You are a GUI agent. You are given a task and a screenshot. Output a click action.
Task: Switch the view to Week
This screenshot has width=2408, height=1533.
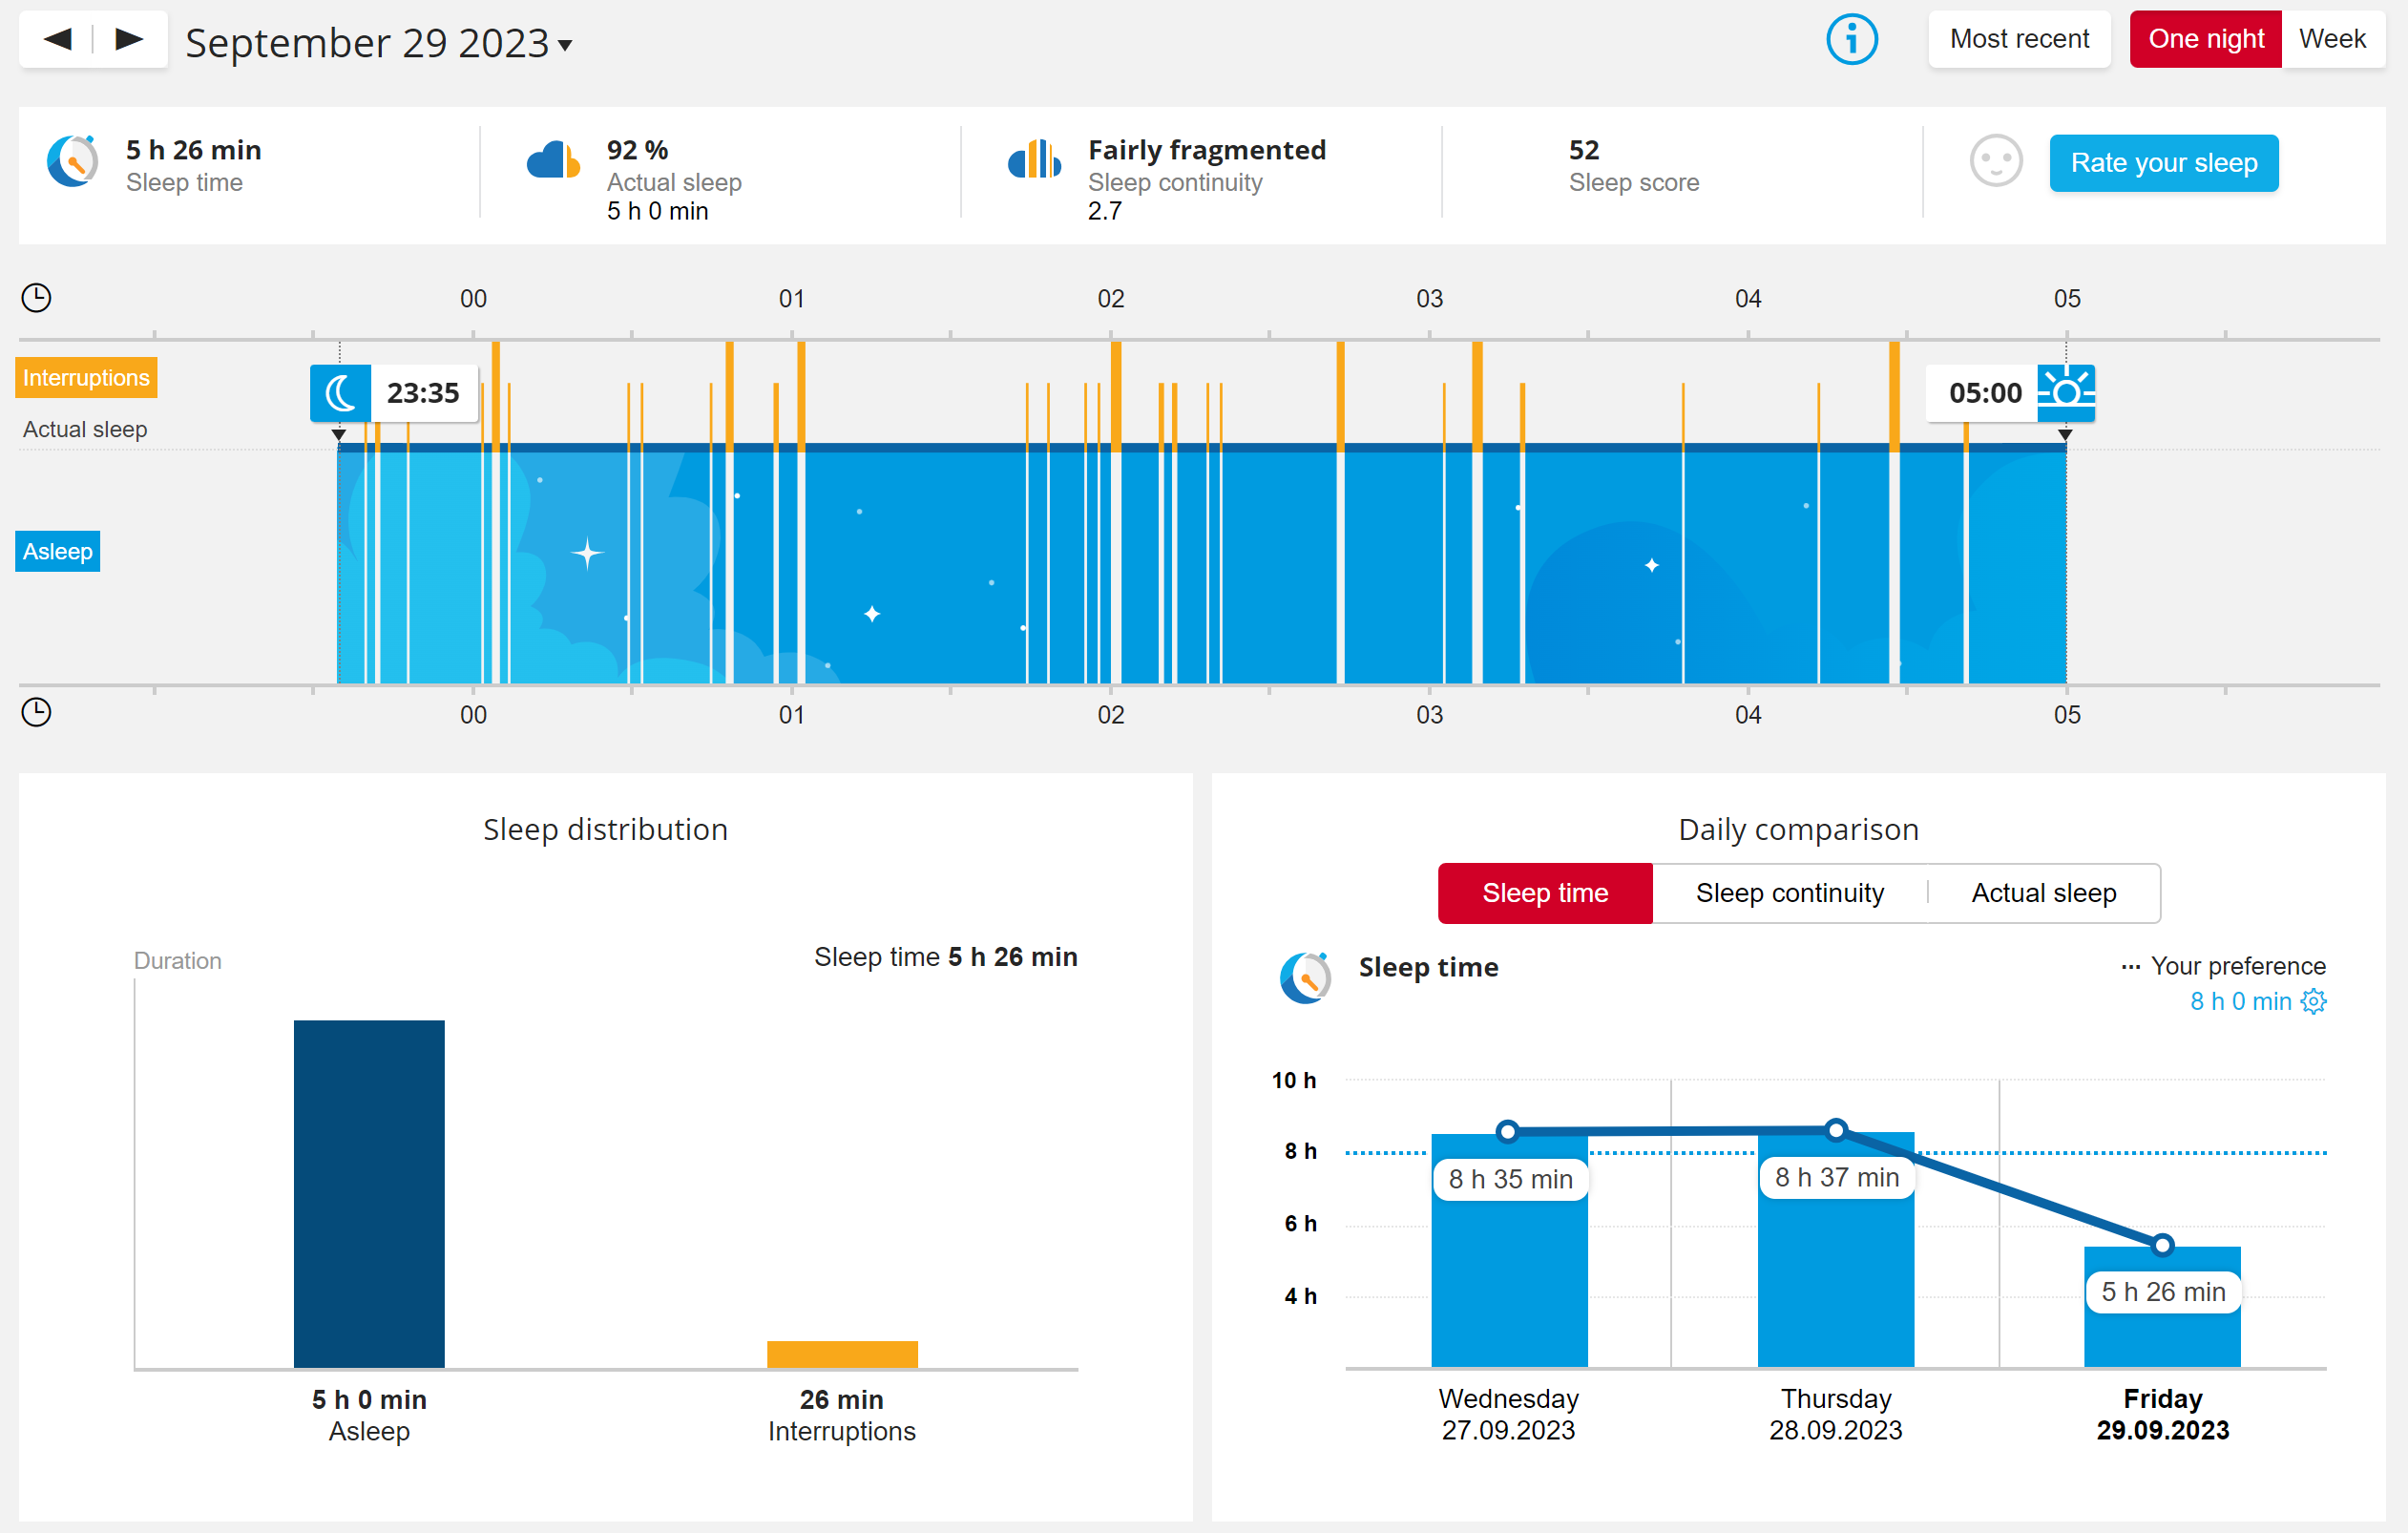(x=2331, y=40)
